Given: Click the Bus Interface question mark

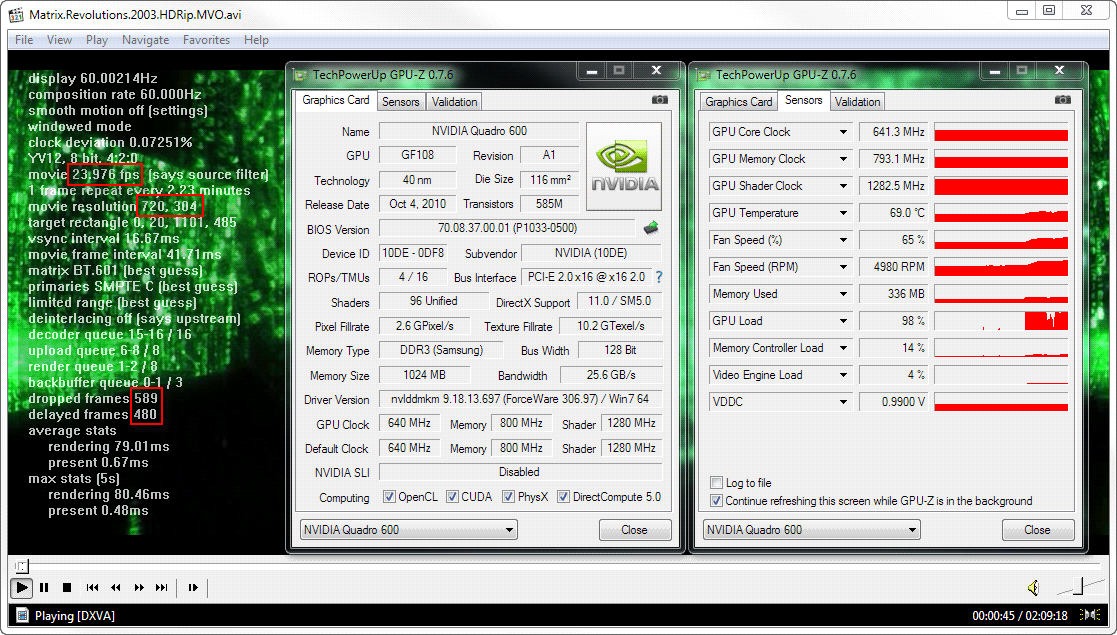Looking at the screenshot, I should (x=659, y=277).
